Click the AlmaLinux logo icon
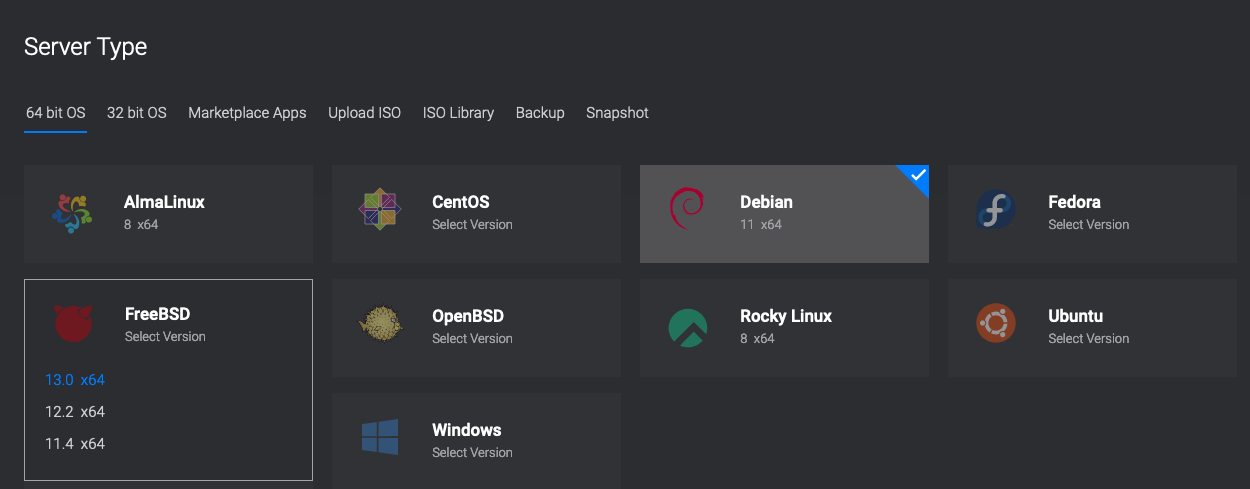 pos(72,213)
